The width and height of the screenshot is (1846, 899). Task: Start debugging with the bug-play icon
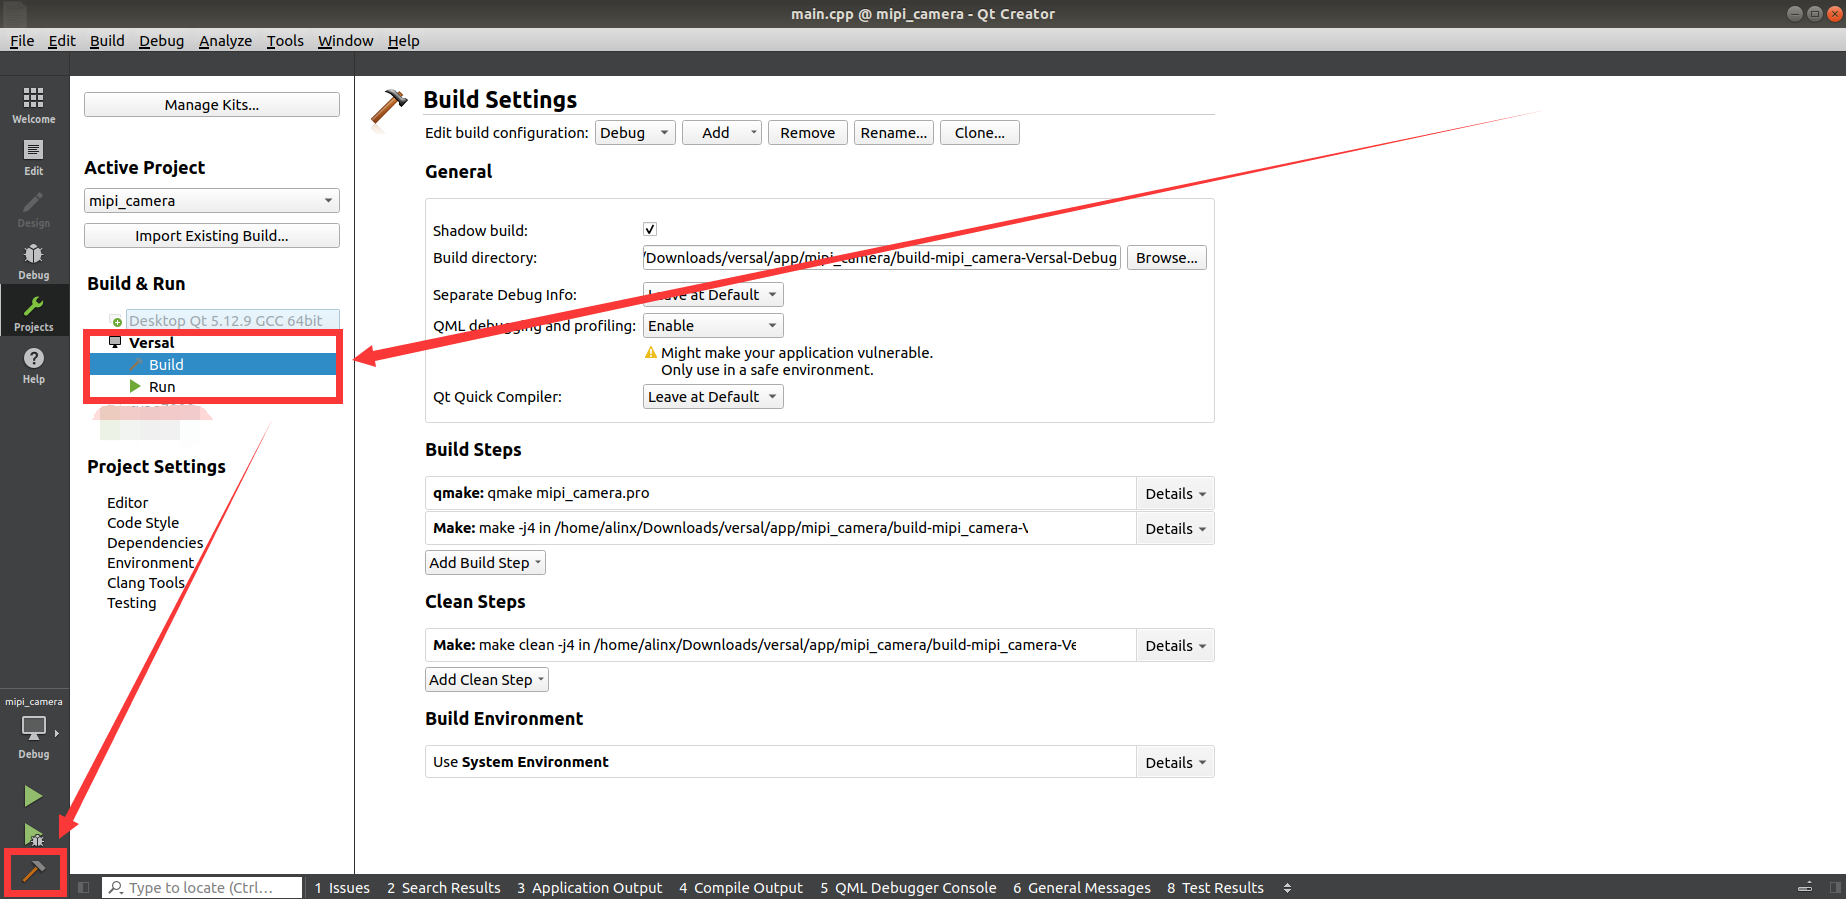(33, 835)
